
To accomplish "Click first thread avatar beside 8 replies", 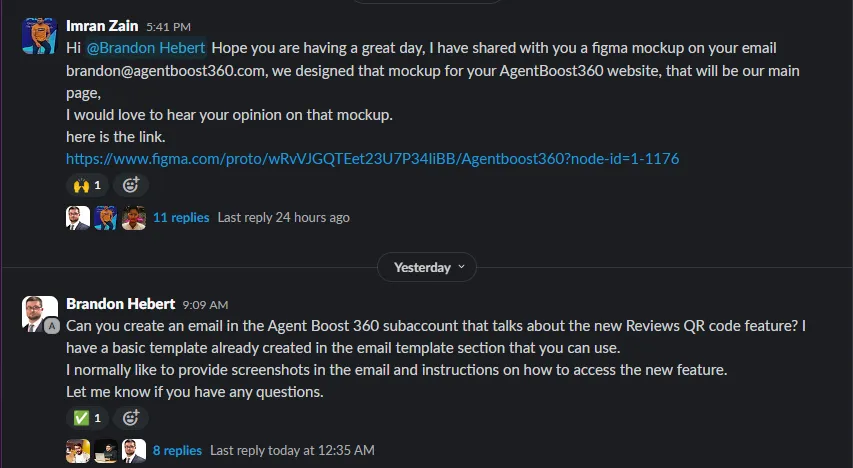I will click(x=78, y=450).
